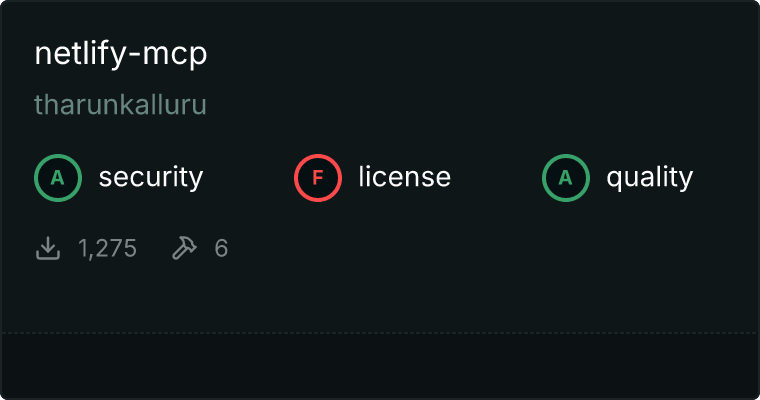Click the letter A inside quality ring

[x=566, y=178]
